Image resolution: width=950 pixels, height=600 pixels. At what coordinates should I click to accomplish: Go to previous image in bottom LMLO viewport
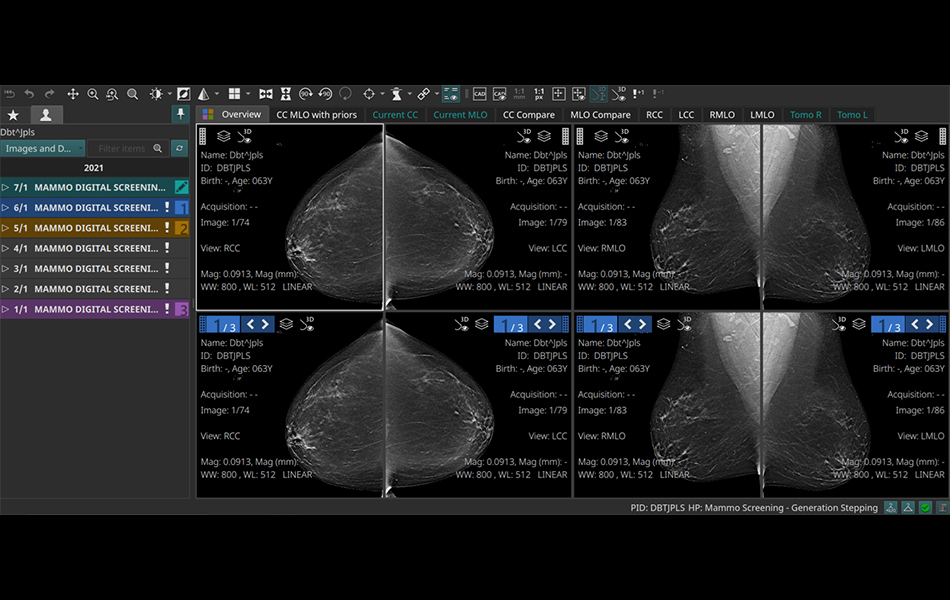[915, 324]
